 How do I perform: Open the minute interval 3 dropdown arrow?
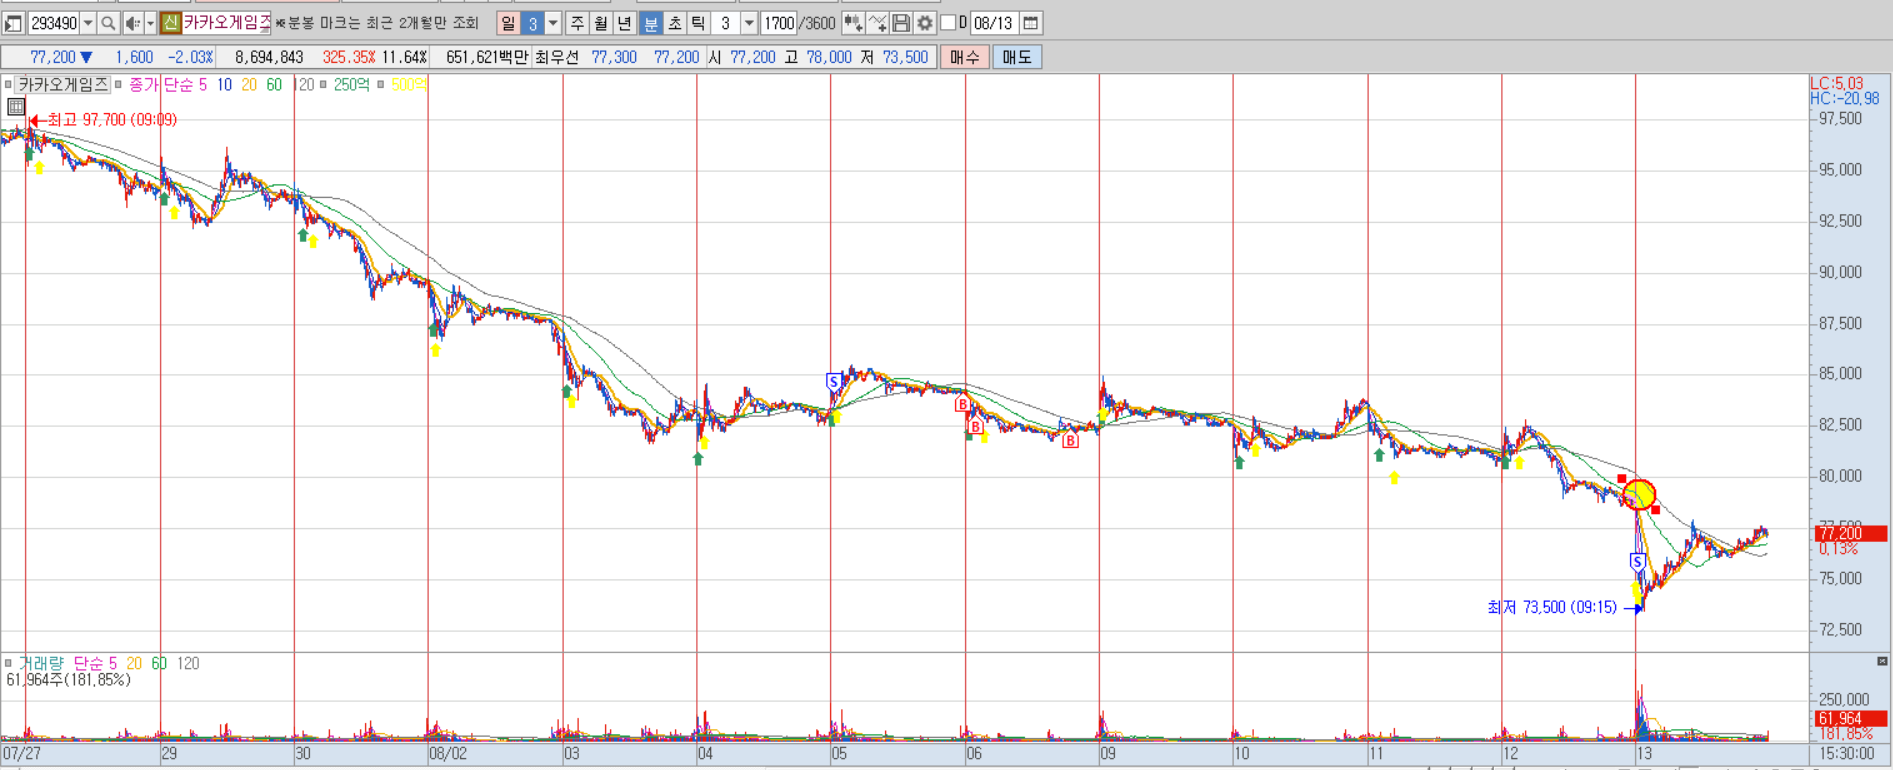tap(749, 23)
